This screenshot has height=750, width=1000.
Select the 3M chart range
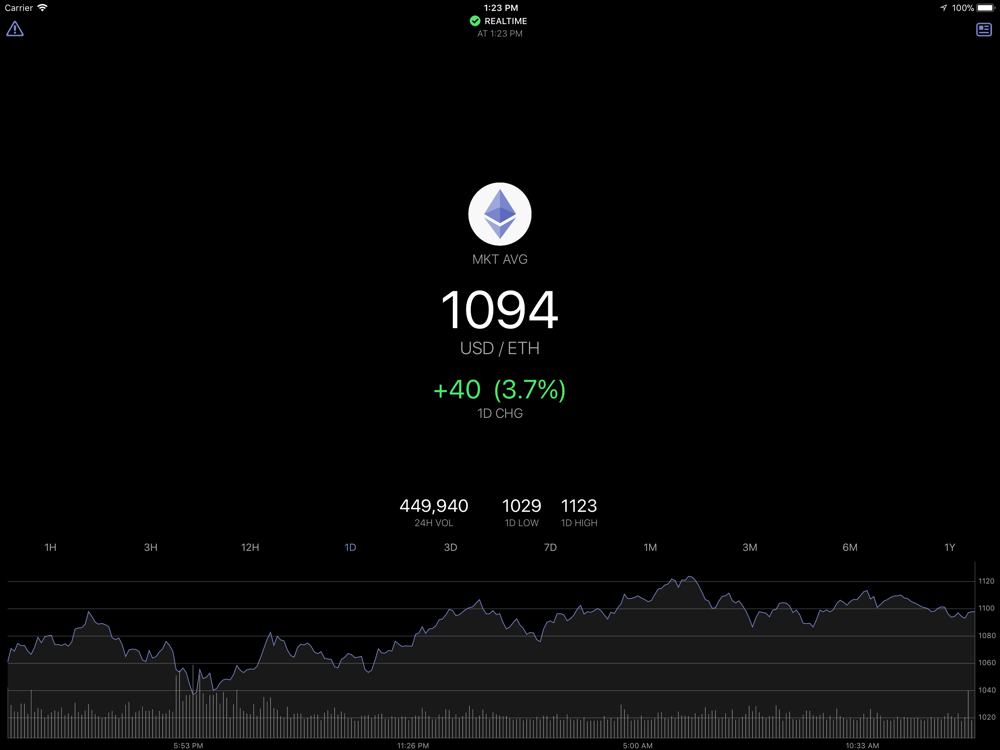[x=750, y=547]
